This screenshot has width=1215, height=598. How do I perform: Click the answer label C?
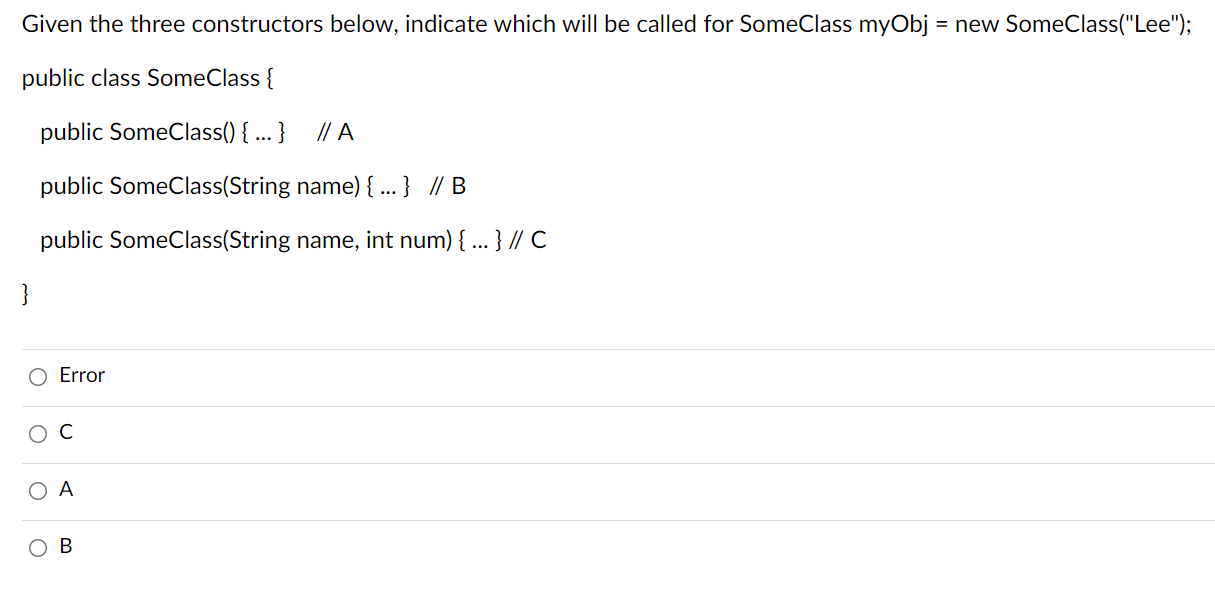(65, 432)
